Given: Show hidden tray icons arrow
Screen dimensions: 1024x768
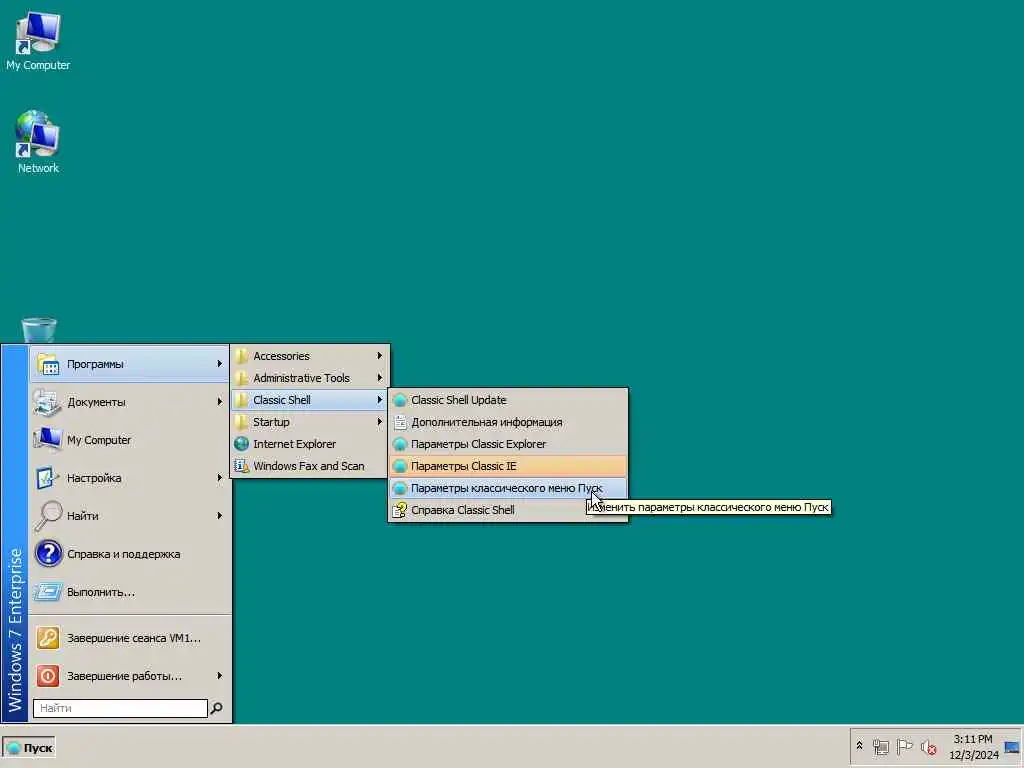Looking at the screenshot, I should [x=859, y=746].
